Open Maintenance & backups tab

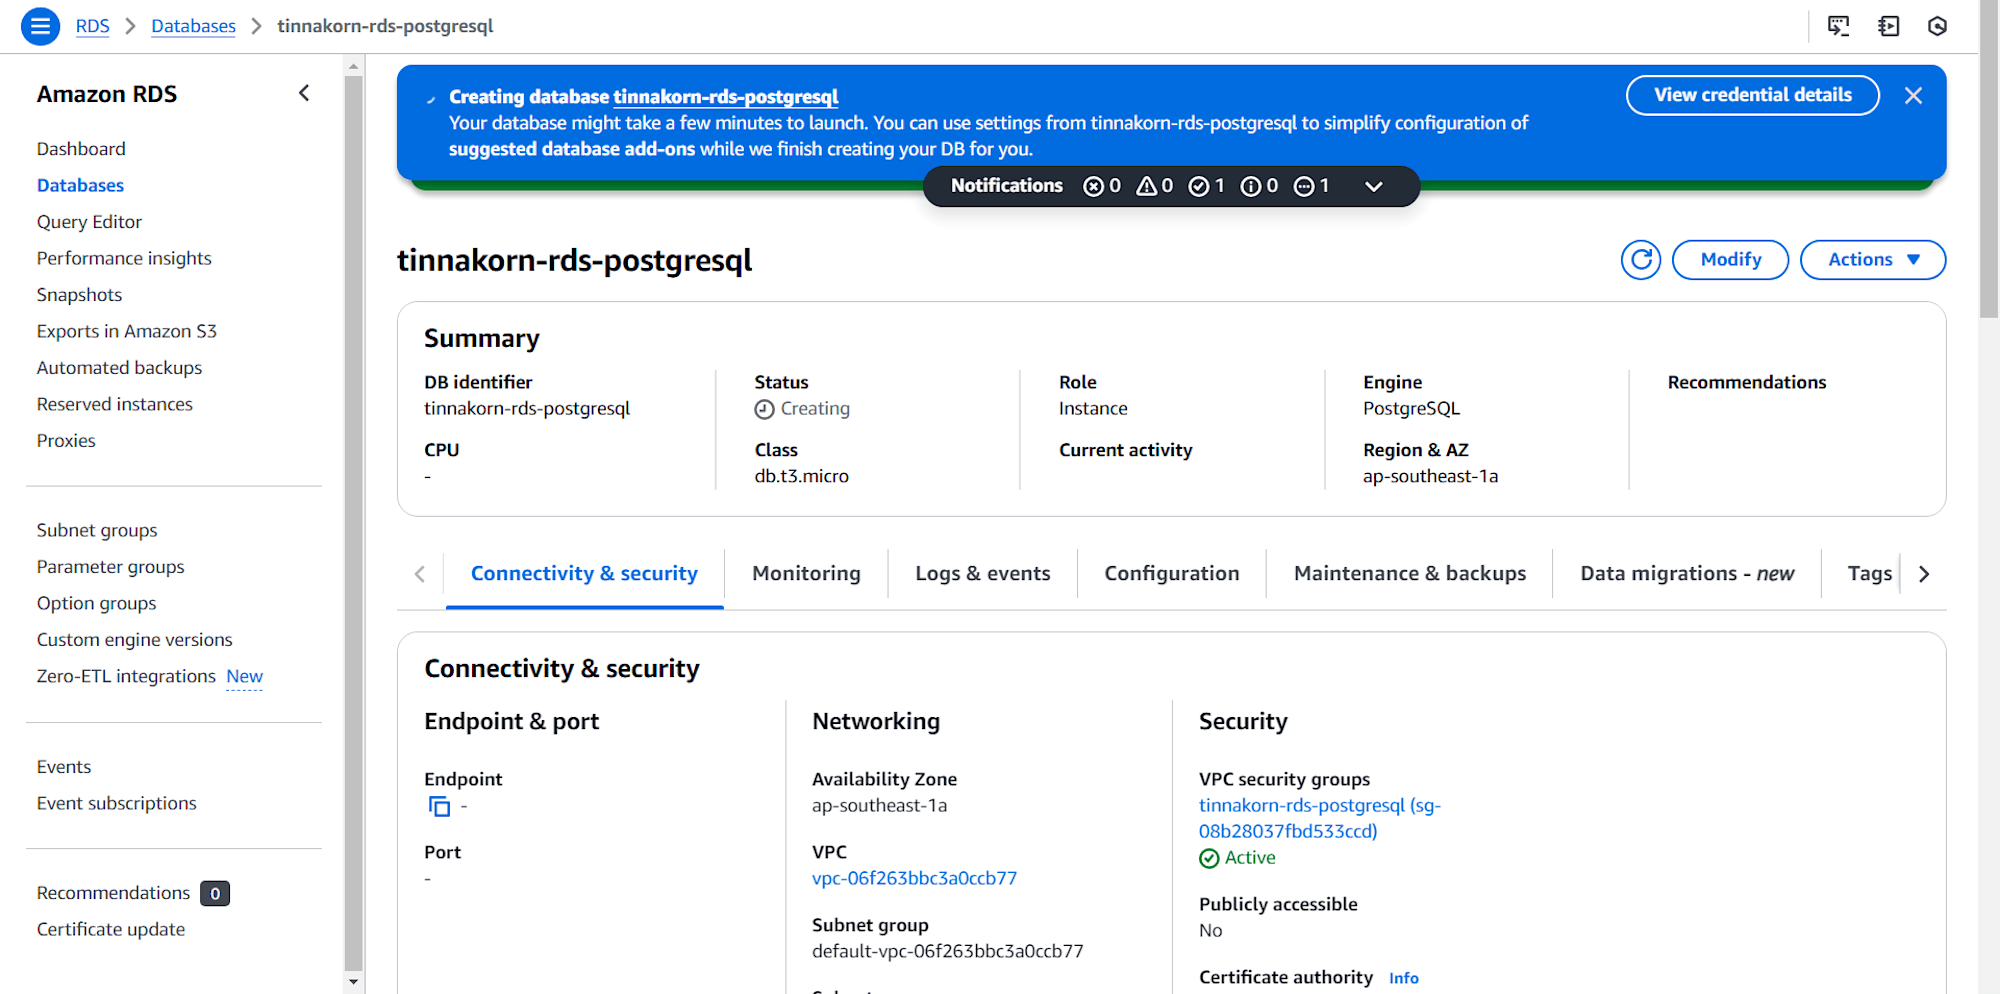tap(1410, 574)
